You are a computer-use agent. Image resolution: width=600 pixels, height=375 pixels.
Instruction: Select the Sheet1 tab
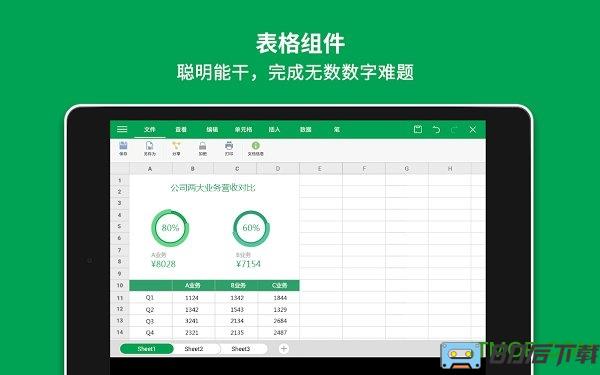click(x=147, y=349)
